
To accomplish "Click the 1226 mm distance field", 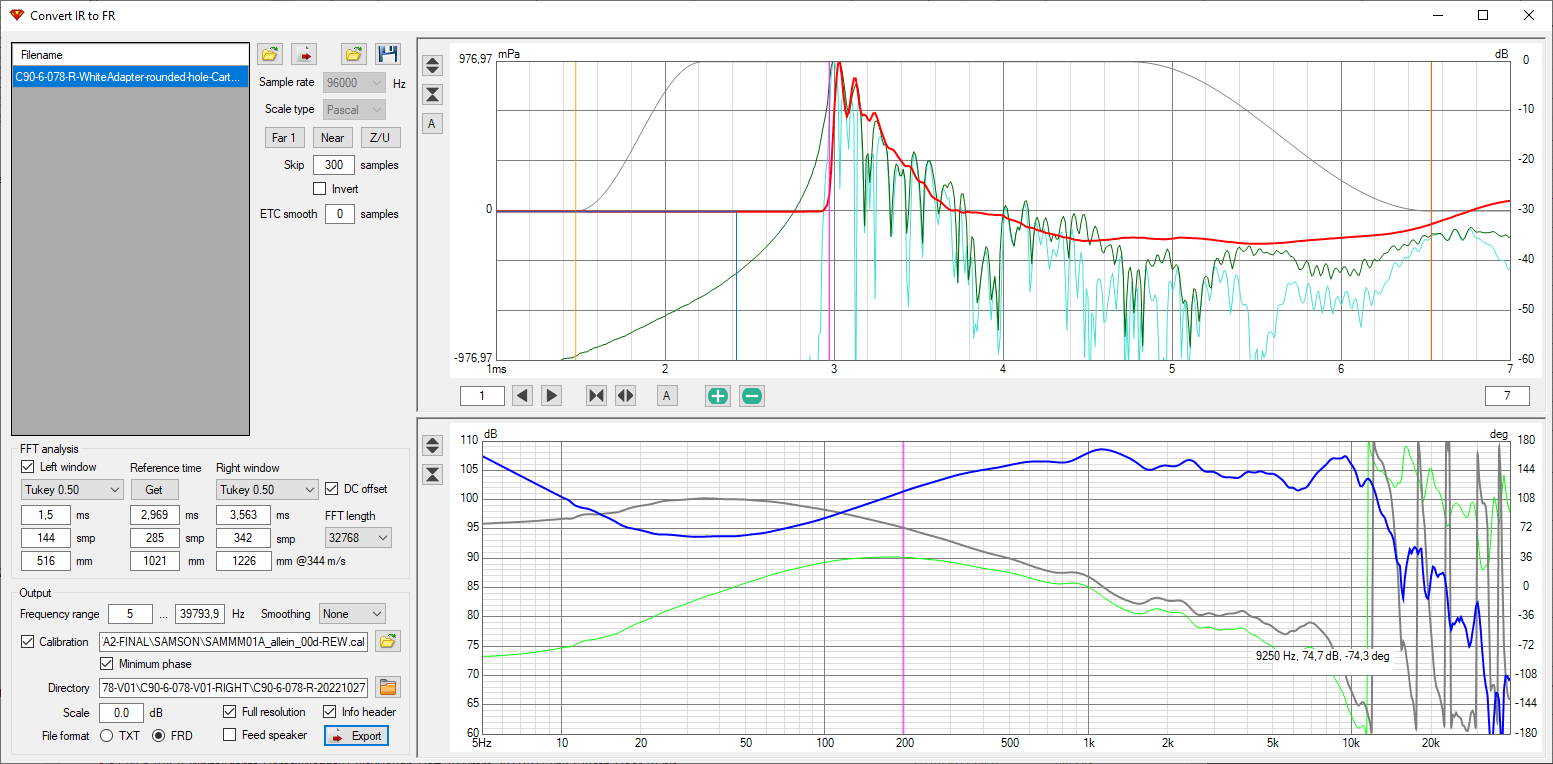I will (x=243, y=561).
